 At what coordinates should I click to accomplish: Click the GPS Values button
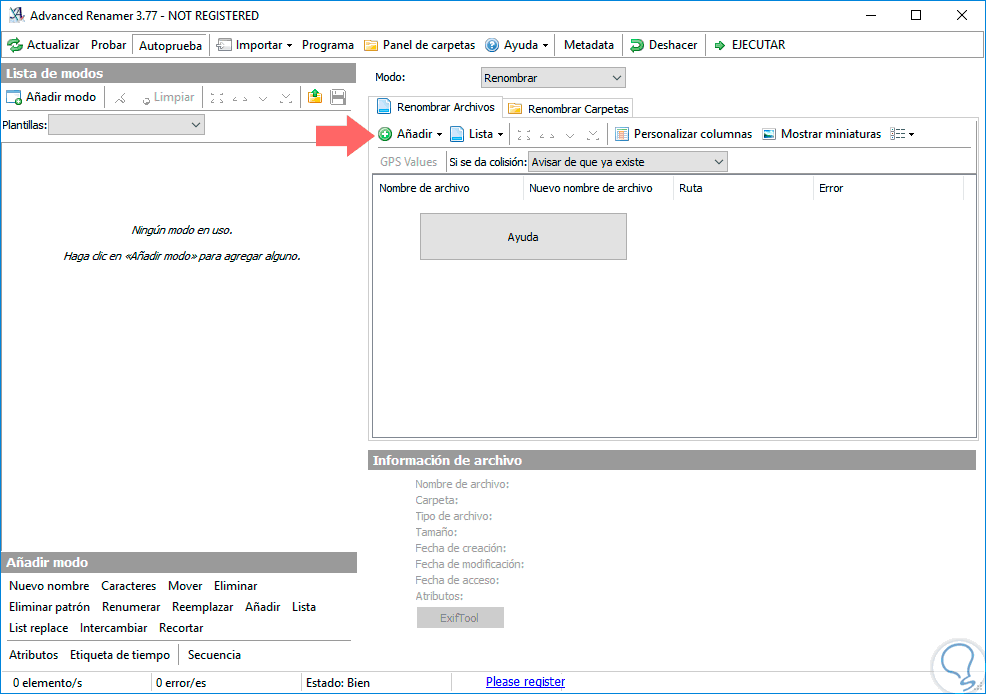(408, 162)
